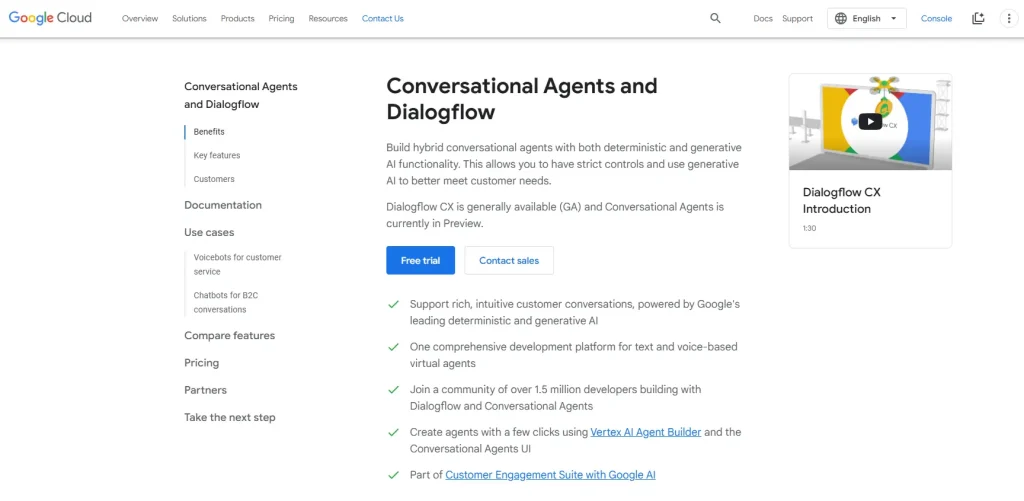Open the Overview menu
1024x501 pixels.
coord(140,18)
